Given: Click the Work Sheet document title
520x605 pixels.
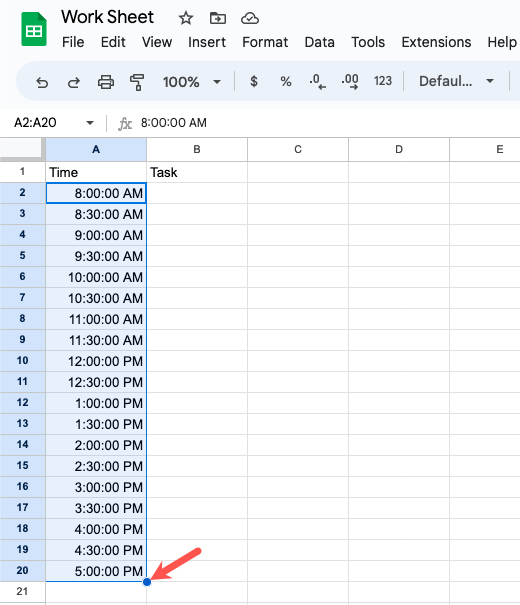Looking at the screenshot, I should (x=107, y=17).
